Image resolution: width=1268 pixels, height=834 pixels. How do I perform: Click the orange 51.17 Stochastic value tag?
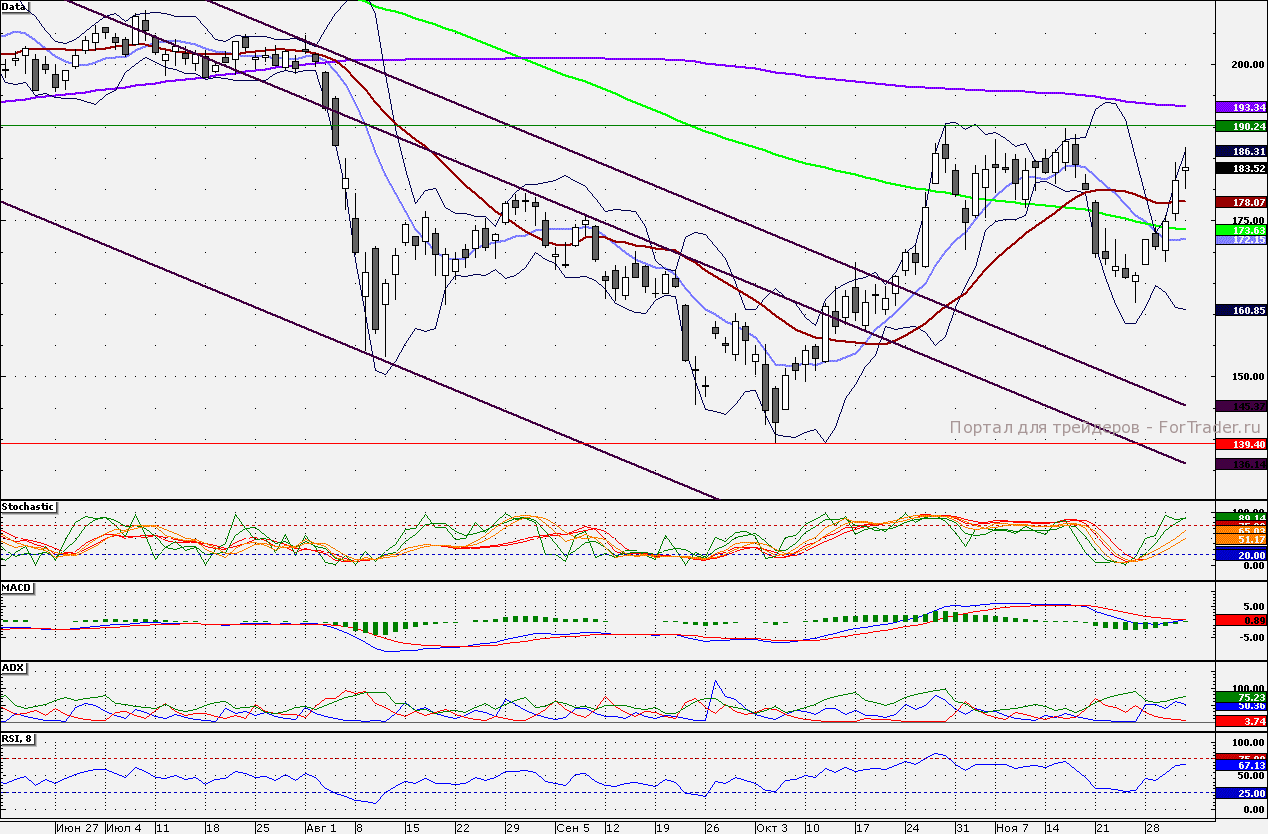[x=1241, y=539]
